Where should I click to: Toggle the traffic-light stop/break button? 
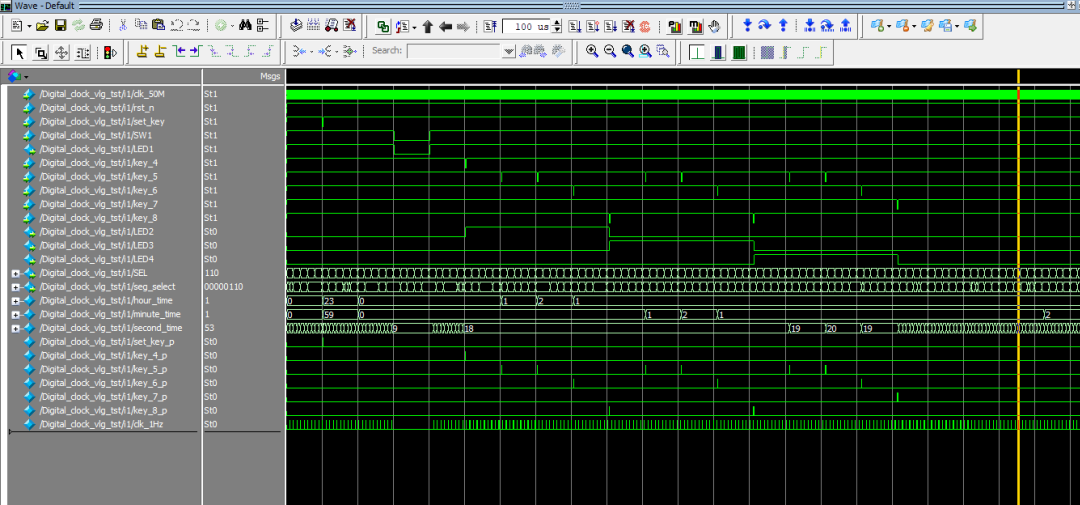(x=109, y=52)
